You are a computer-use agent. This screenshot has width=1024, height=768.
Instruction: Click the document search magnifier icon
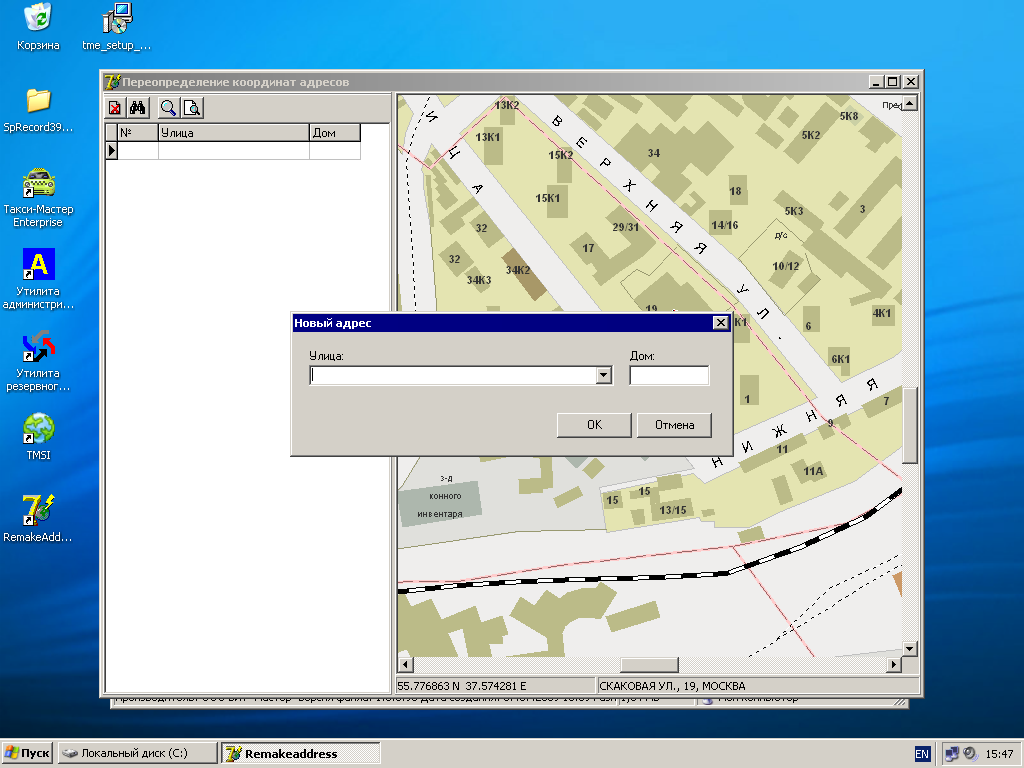tap(191, 108)
